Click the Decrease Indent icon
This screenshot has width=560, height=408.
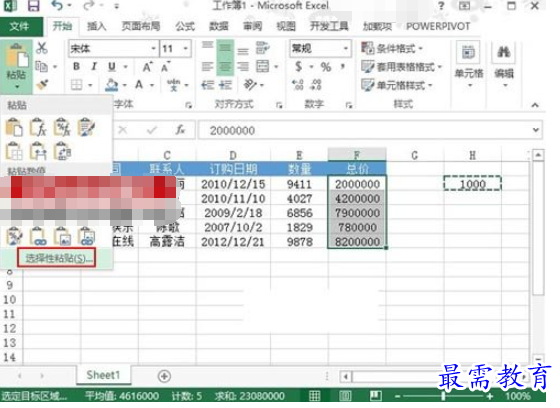pyautogui.click(x=208, y=85)
